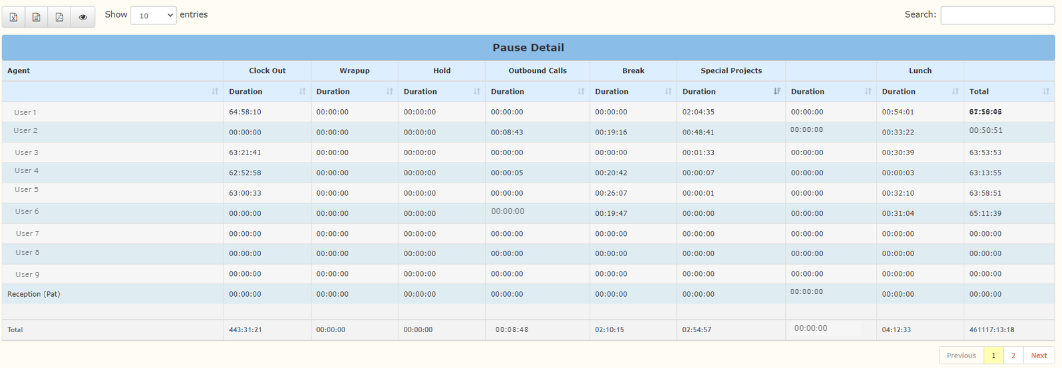Click User 6 total value 65:11:39
The width and height of the screenshot is (1062, 371).
tap(985, 214)
